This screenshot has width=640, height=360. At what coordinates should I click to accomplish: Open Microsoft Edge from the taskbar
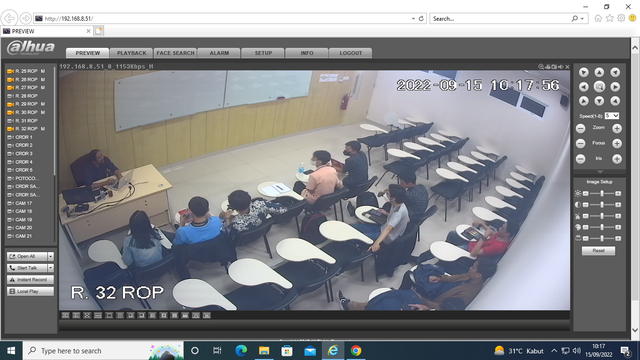pos(241,351)
